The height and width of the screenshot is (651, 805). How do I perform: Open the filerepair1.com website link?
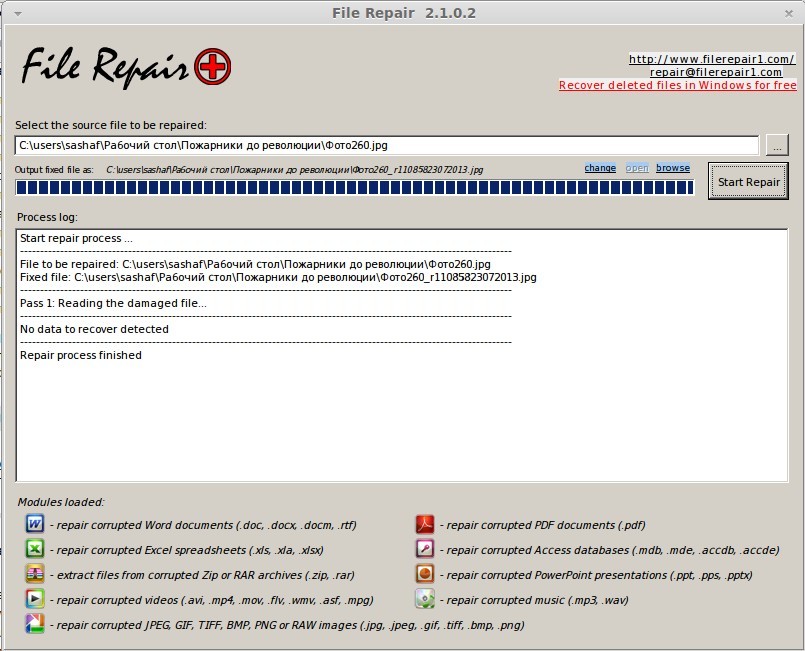(x=712, y=59)
